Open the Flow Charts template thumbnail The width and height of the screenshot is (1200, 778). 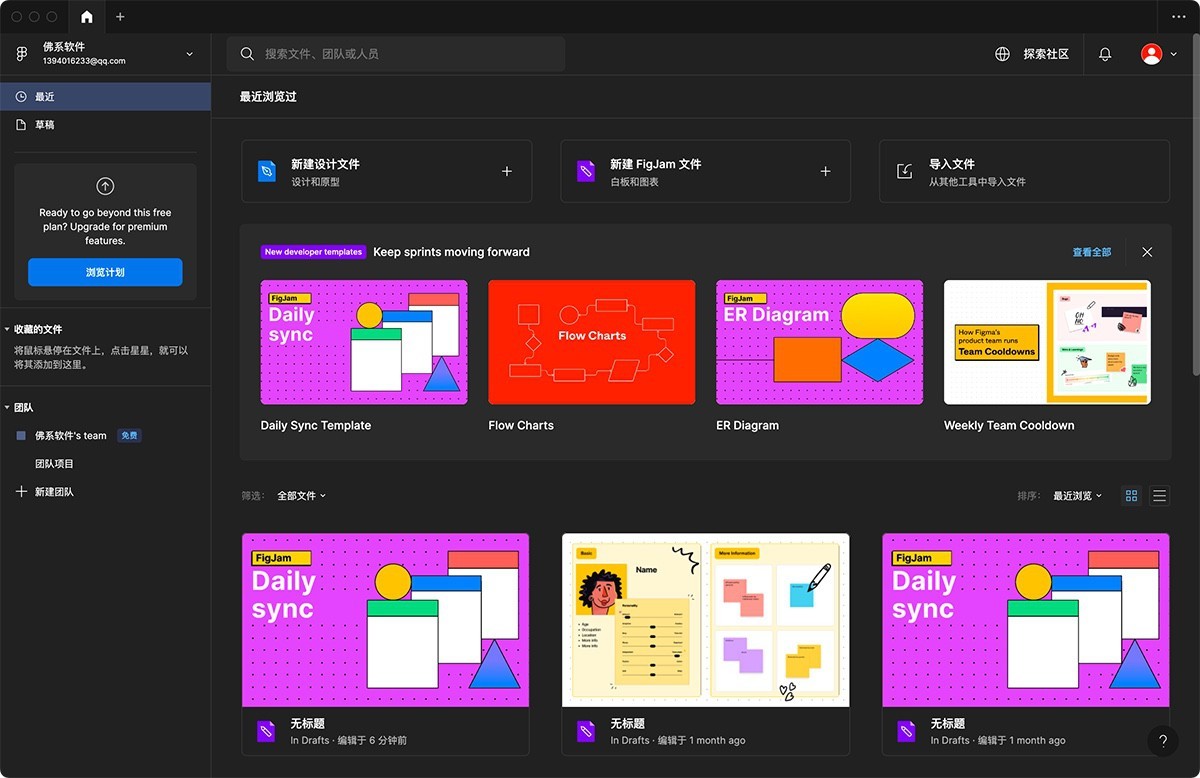(x=591, y=341)
